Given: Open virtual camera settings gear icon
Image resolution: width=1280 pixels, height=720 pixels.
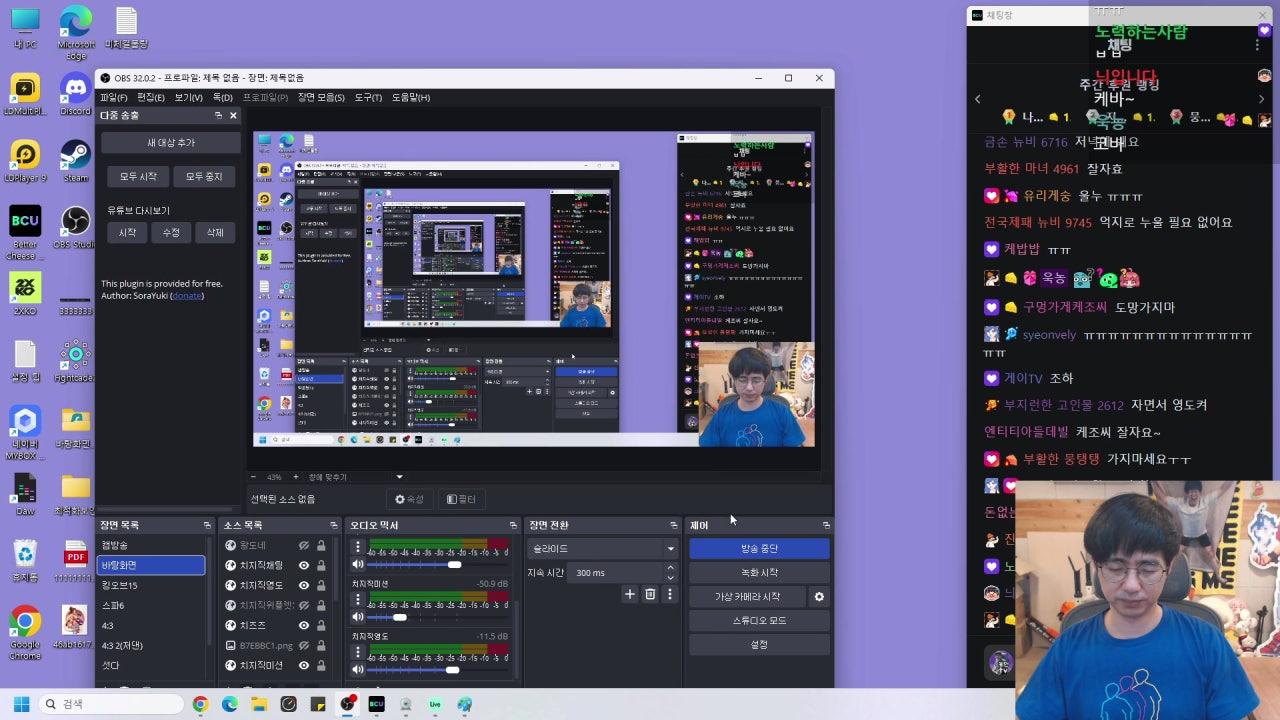Looking at the screenshot, I should (819, 597).
